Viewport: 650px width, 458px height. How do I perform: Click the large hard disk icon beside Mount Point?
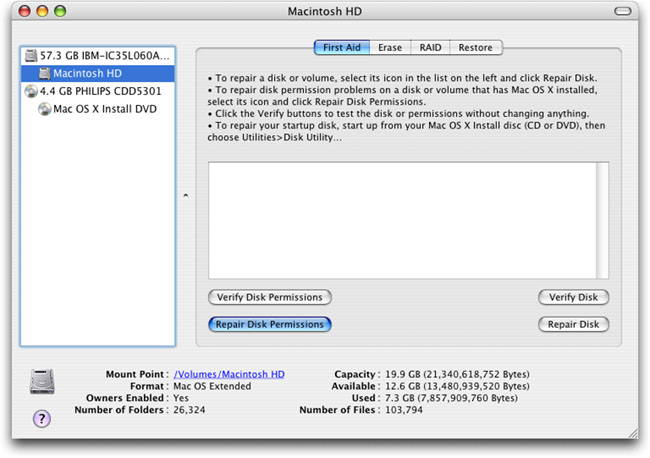42,381
